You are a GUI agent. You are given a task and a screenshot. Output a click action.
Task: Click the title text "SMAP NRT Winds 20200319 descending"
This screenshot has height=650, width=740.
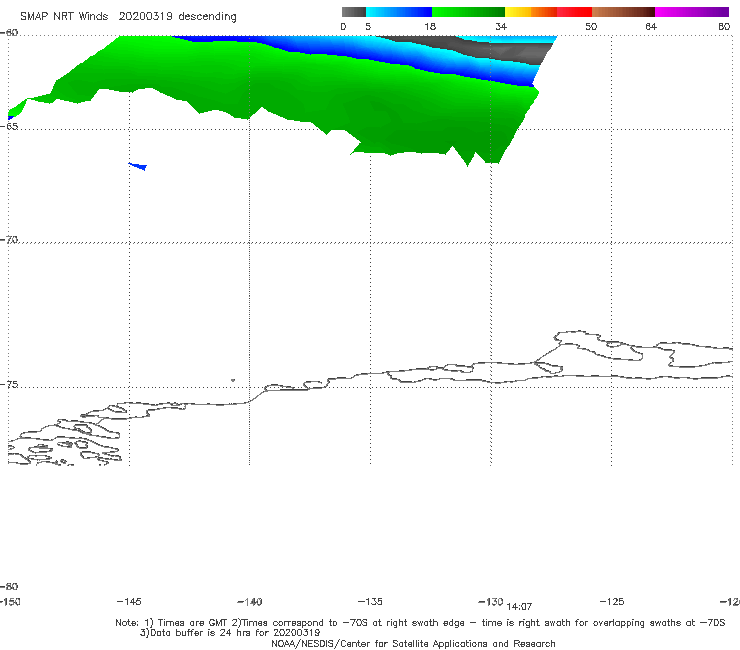point(128,17)
